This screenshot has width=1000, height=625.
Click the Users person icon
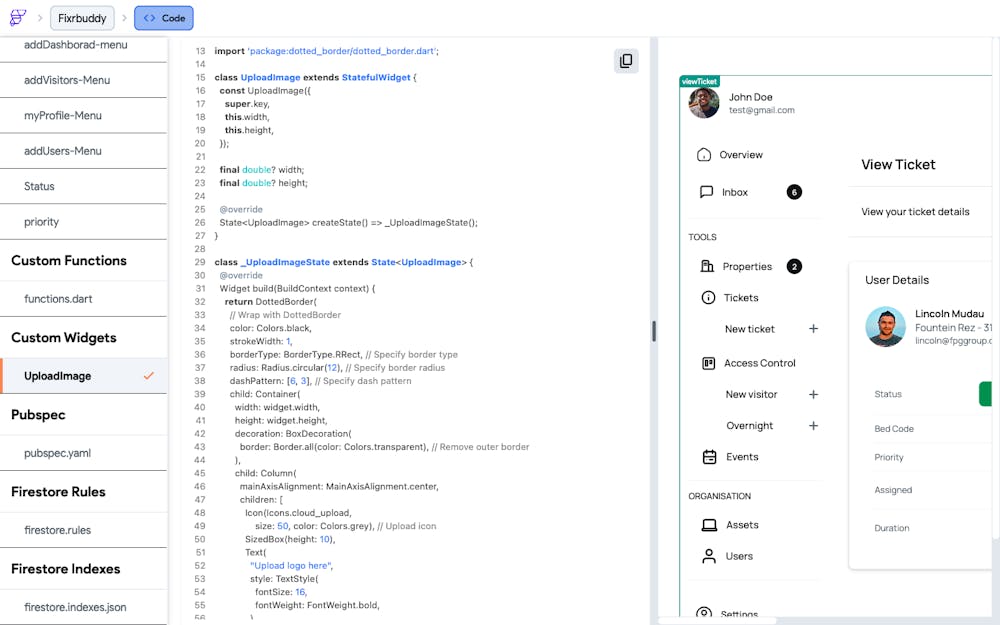(709, 556)
